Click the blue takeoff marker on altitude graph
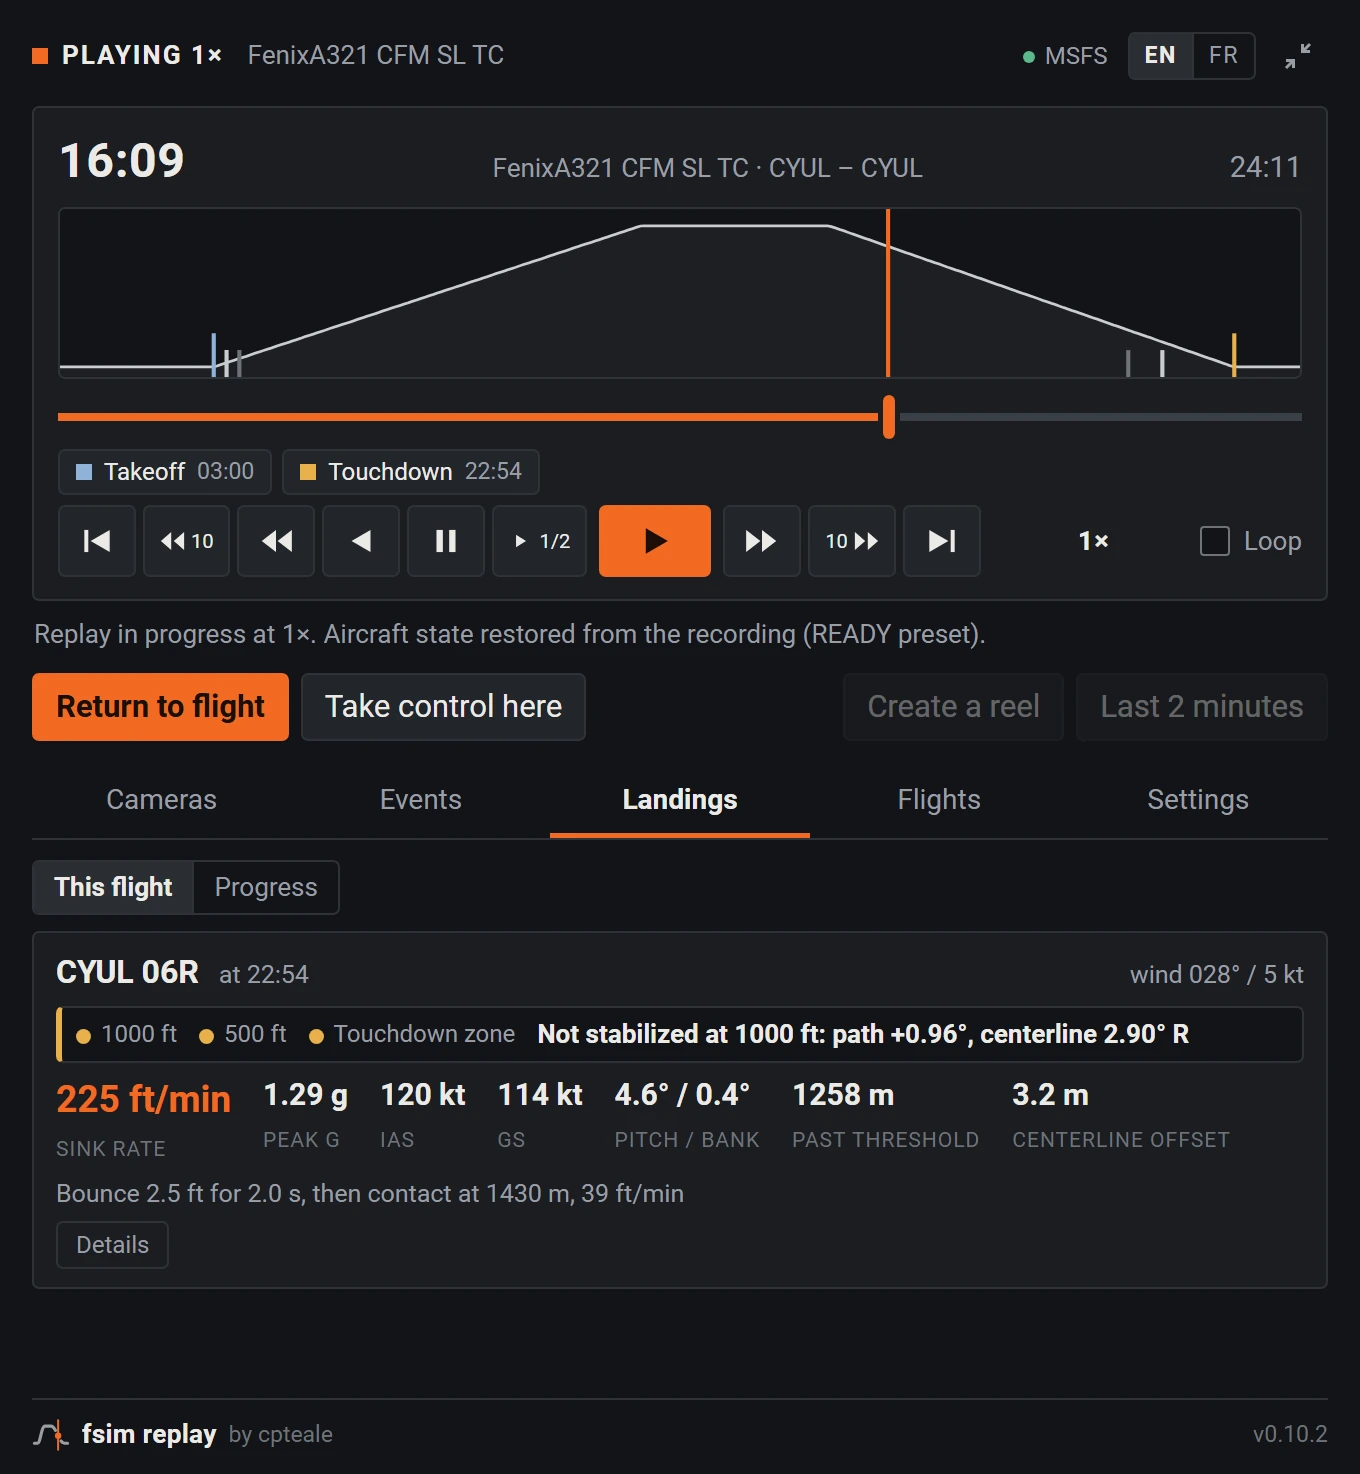 [x=214, y=354]
